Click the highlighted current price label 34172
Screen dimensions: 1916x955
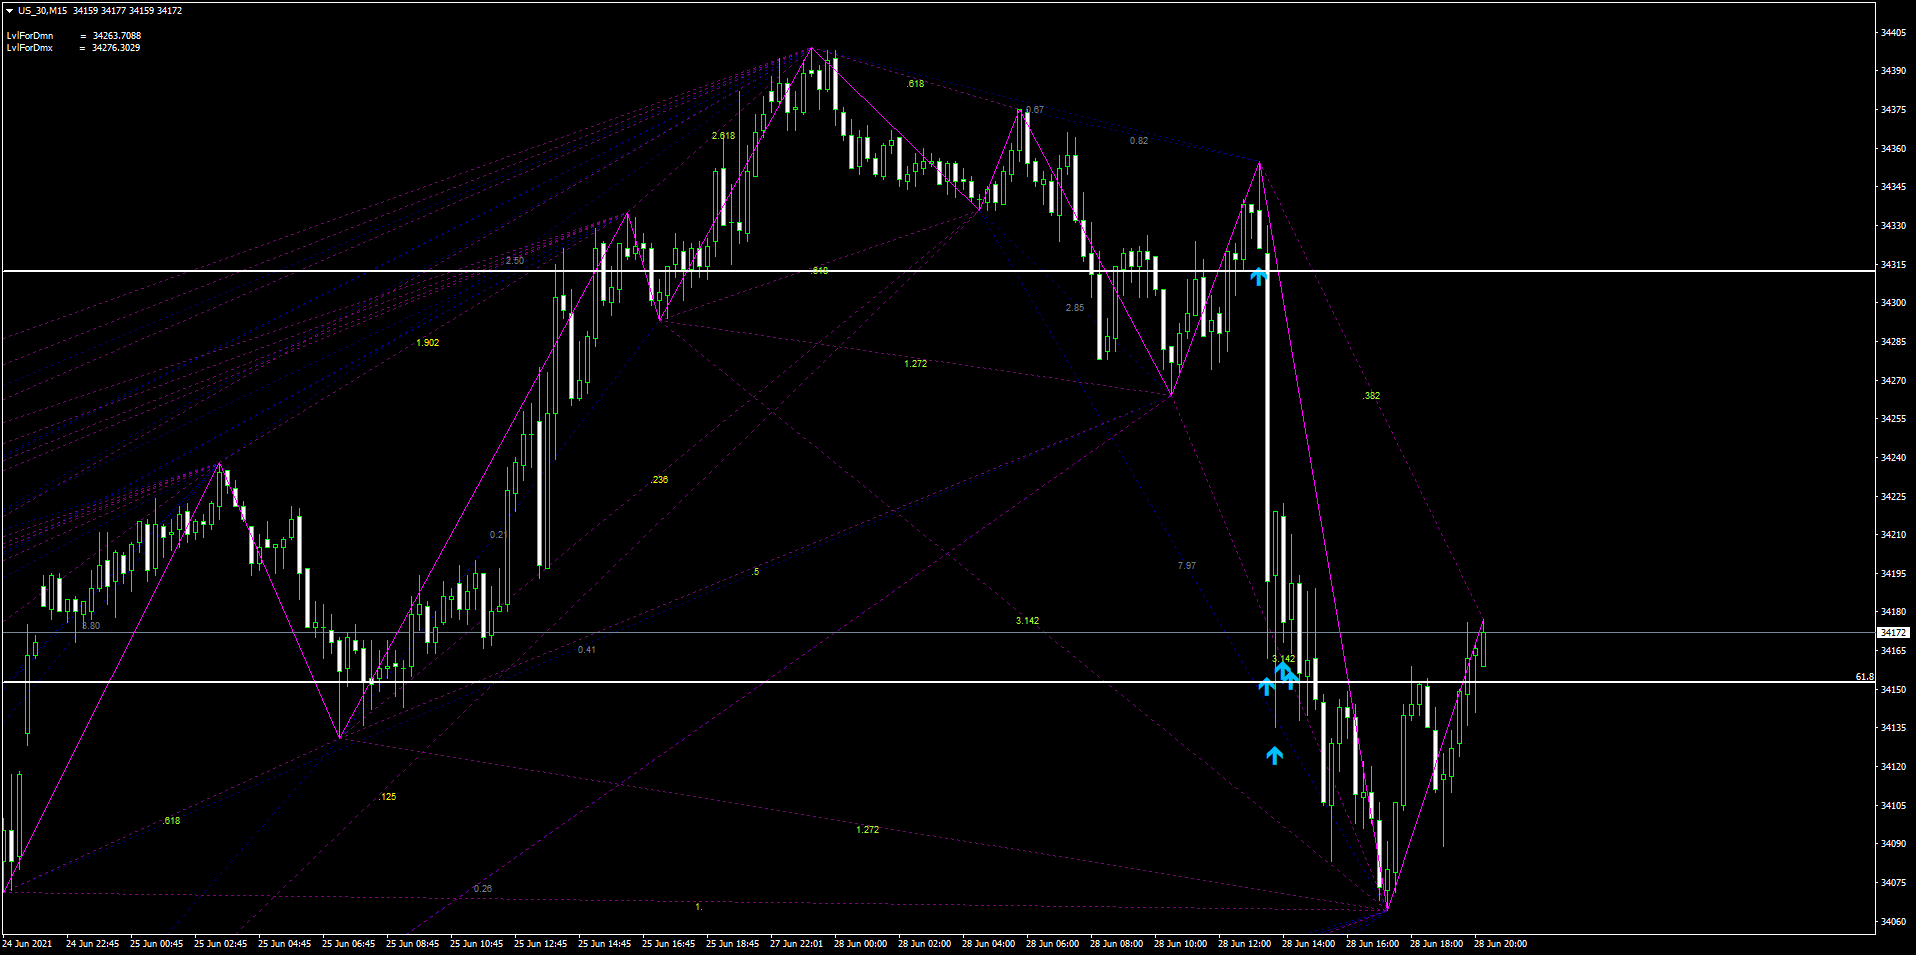click(1893, 633)
